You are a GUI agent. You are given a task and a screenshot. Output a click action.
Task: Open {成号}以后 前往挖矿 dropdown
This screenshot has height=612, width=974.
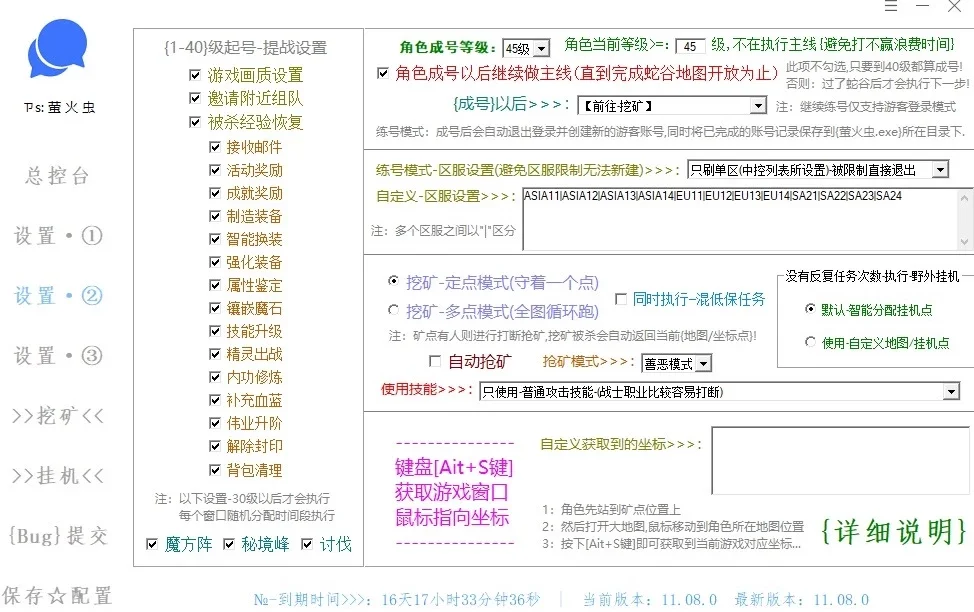(672, 106)
